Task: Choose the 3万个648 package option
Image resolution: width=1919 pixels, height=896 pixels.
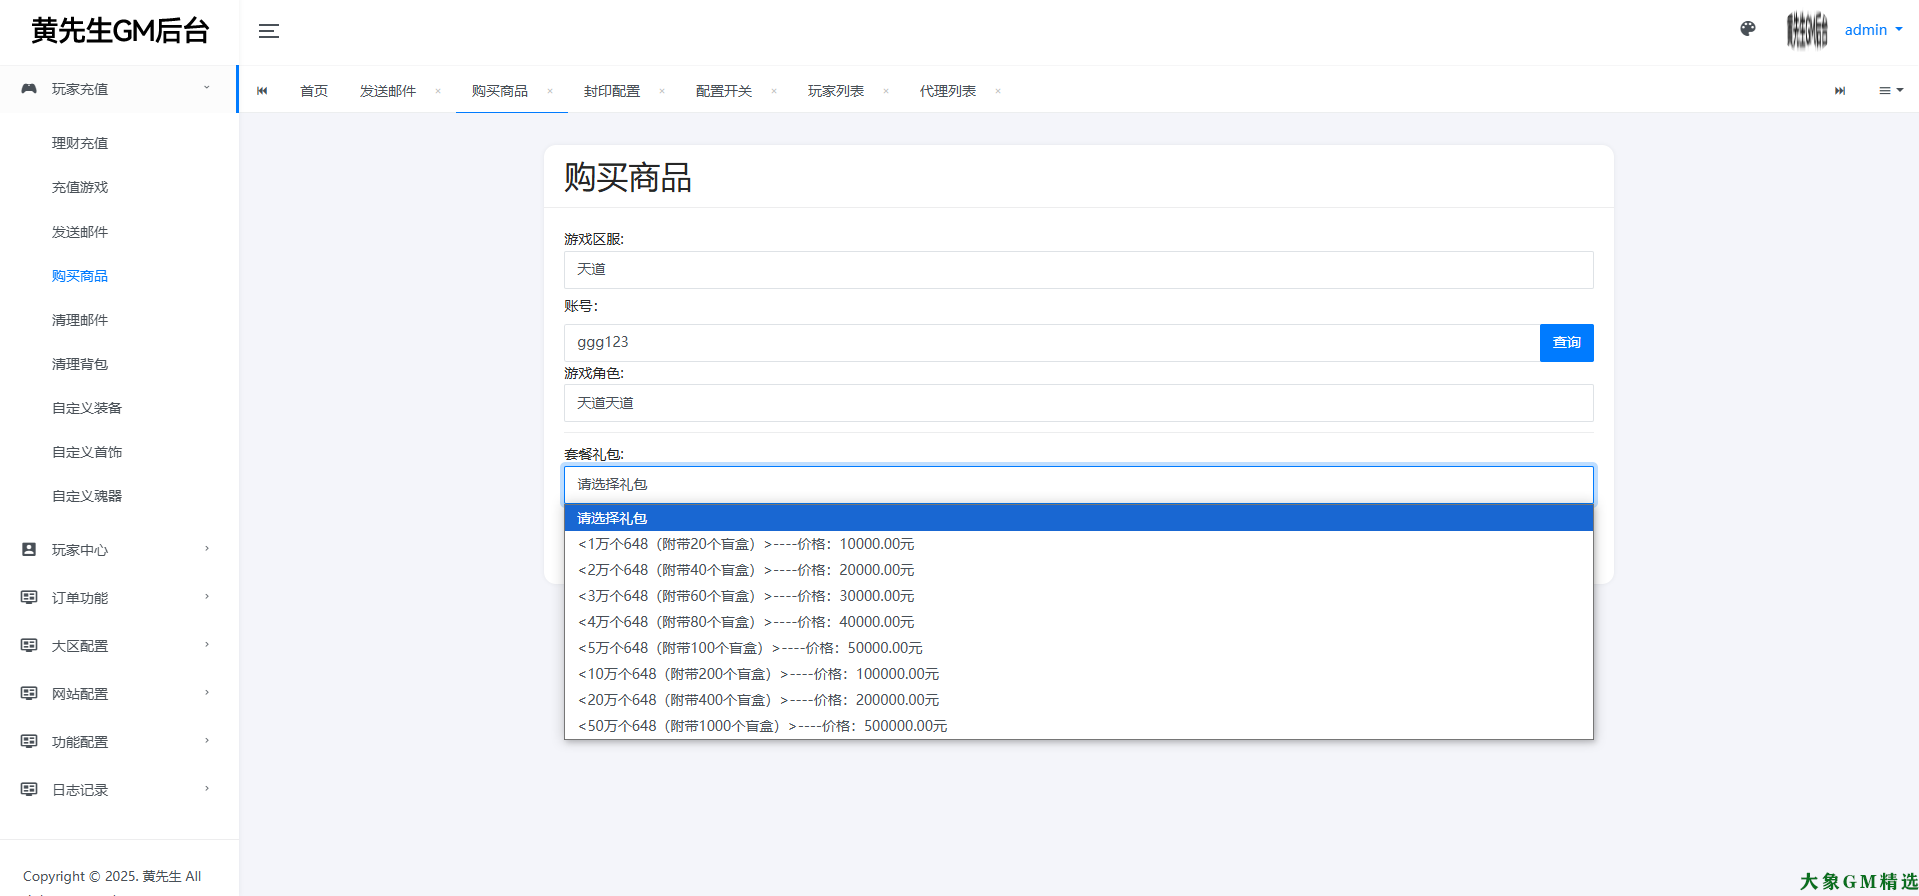Action: click(1078, 596)
